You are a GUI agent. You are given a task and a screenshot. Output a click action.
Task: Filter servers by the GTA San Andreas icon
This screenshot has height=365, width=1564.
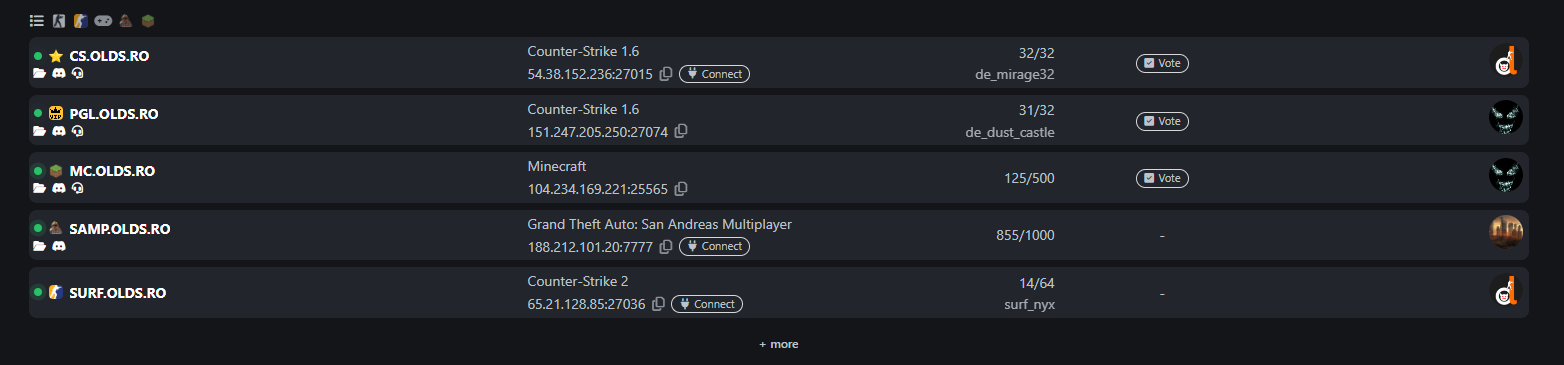[x=126, y=20]
